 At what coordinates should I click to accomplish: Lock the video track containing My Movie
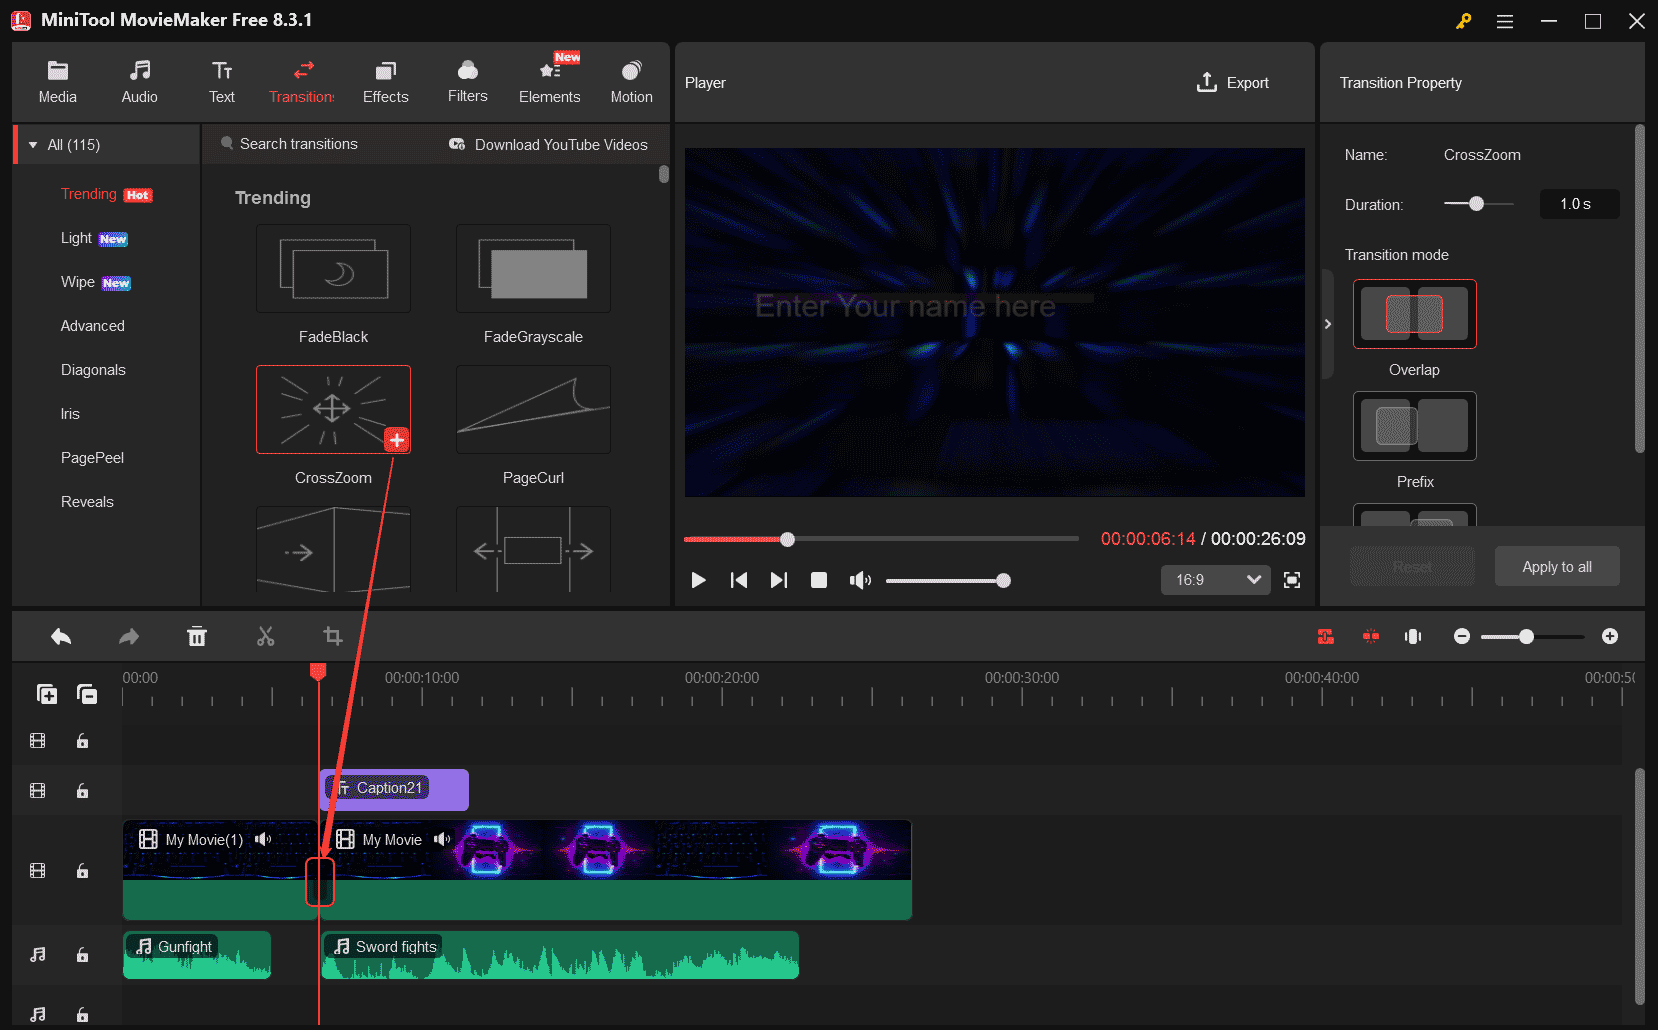coord(82,871)
